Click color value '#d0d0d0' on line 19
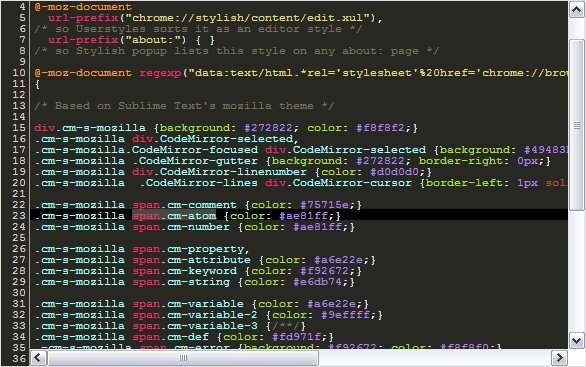The image size is (586, 367). pyautogui.click(x=395, y=172)
